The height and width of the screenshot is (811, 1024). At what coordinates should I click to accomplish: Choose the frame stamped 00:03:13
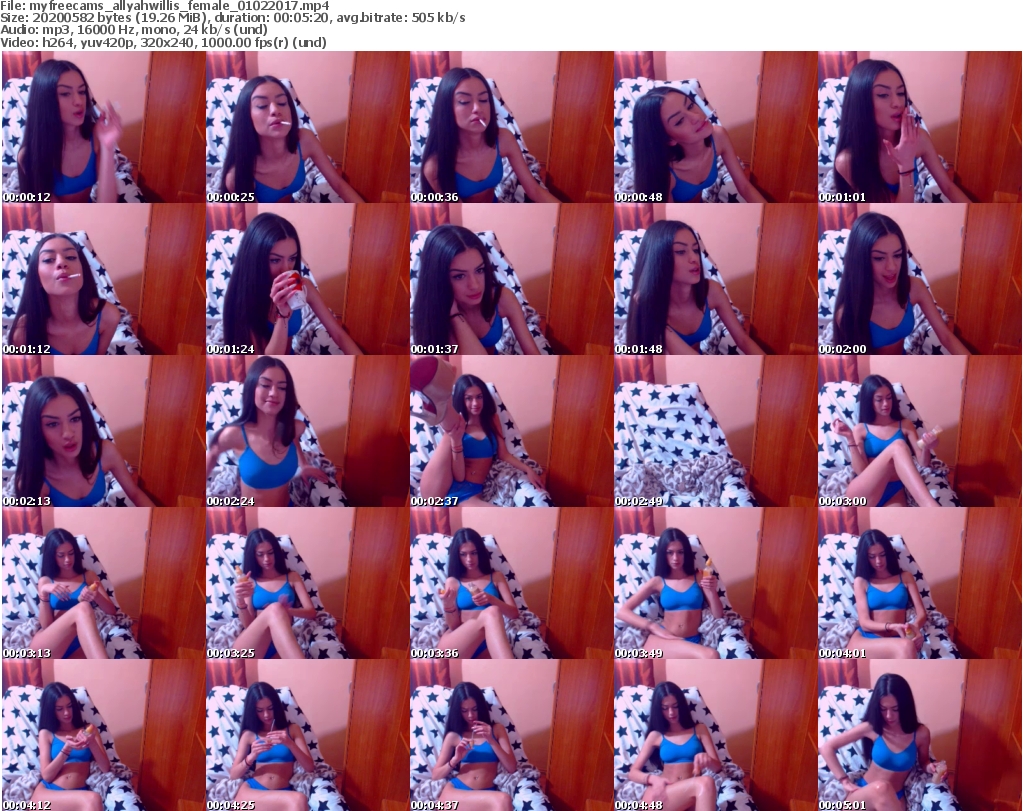coord(104,584)
